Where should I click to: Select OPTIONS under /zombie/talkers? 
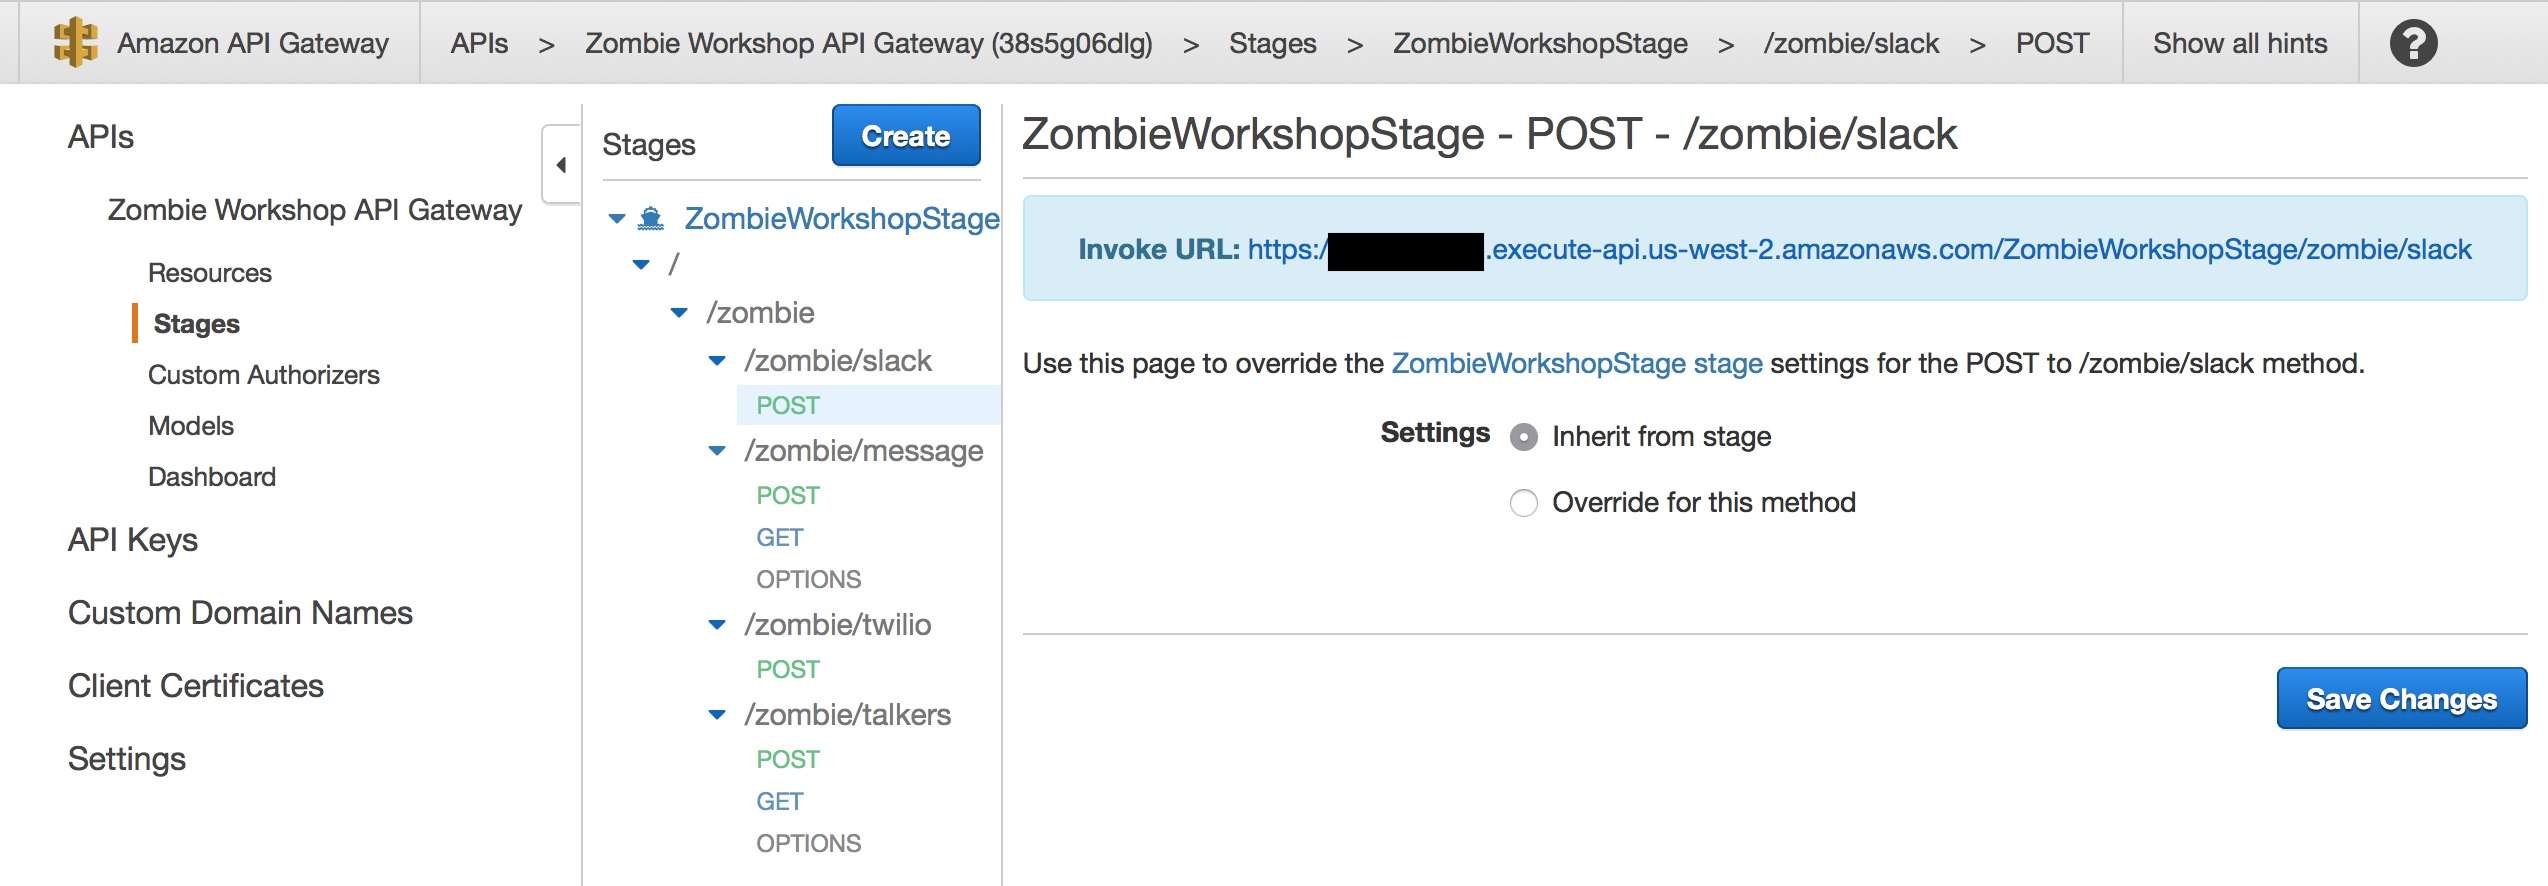click(x=808, y=844)
